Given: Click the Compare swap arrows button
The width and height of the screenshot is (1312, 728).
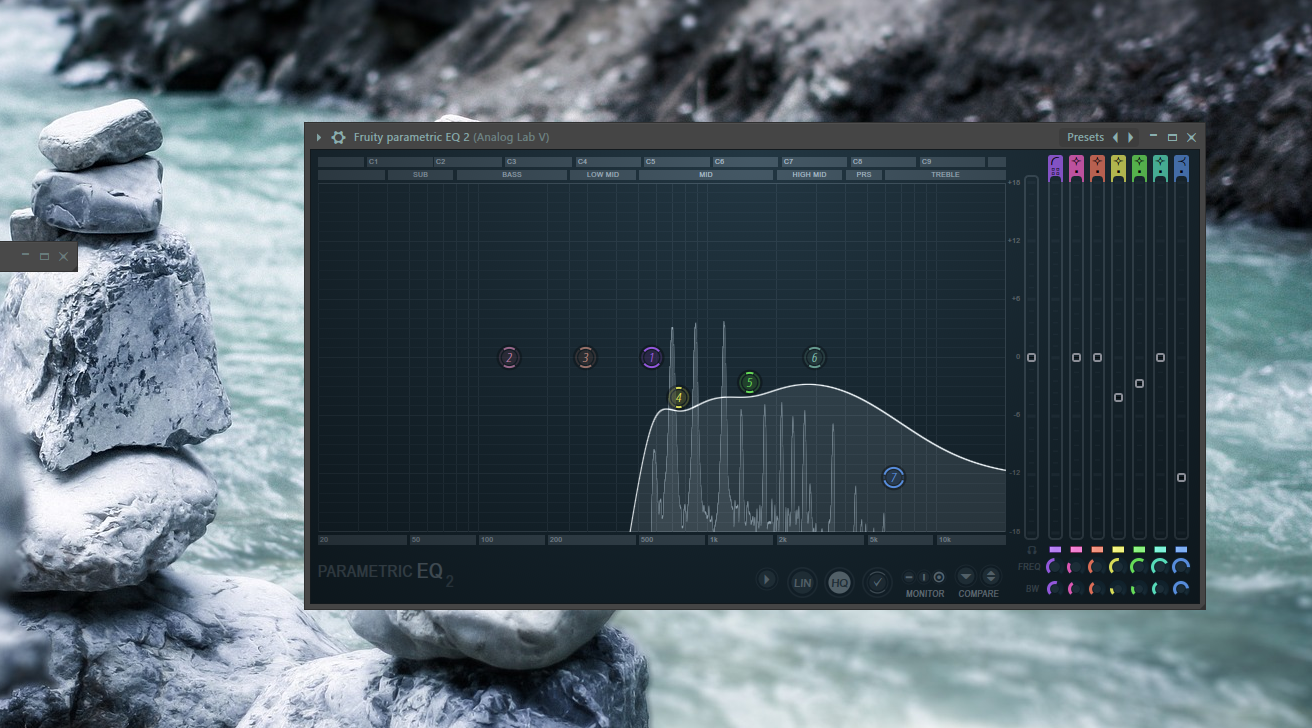Looking at the screenshot, I should [991, 576].
